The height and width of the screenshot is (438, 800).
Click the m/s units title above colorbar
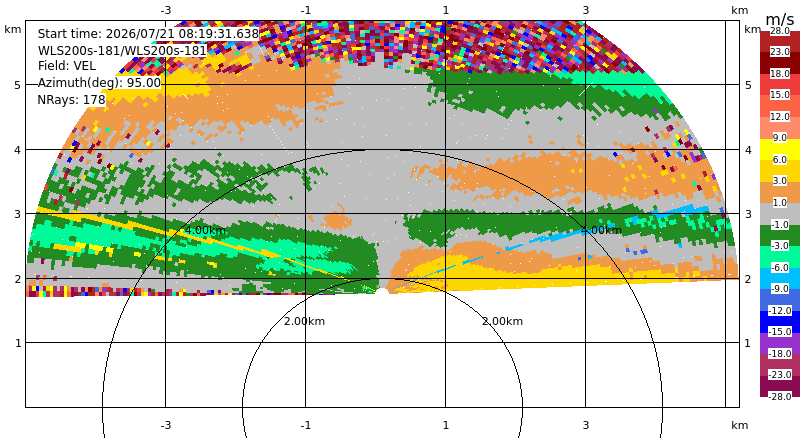780,19
